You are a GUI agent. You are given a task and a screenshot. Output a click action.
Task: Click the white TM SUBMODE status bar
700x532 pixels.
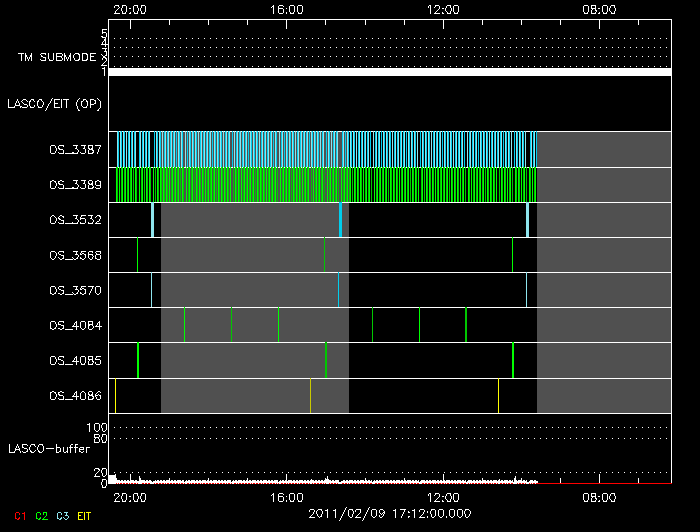point(389,72)
